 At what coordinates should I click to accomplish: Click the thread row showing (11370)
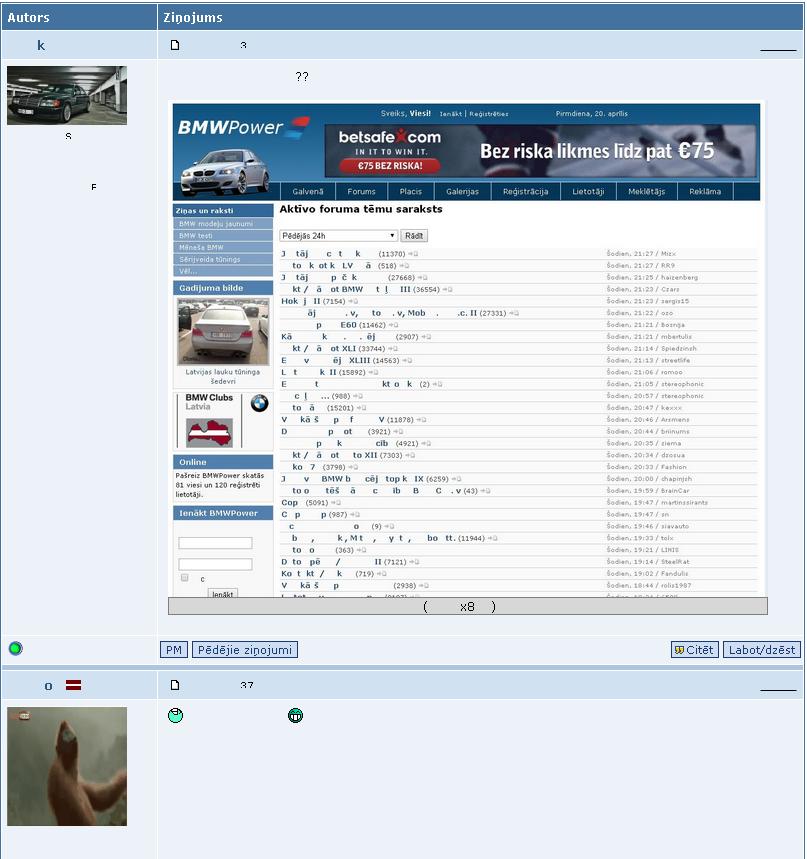tap(519, 254)
